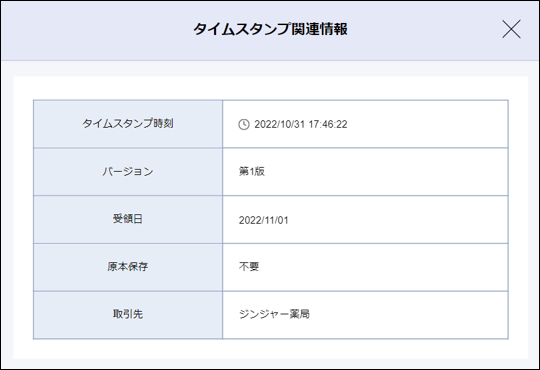Click empty area in the 第1版 row
540x370 pixels.
tap(386, 172)
